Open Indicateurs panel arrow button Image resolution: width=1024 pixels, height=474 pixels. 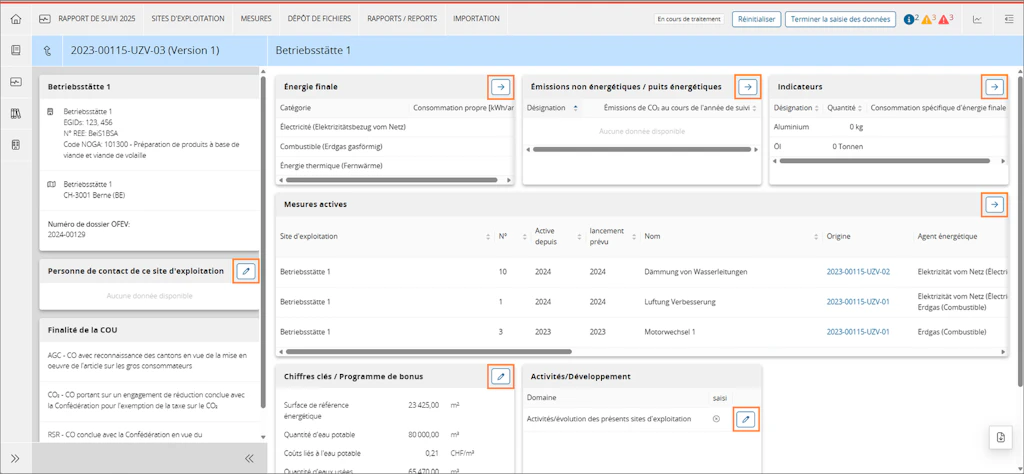[x=995, y=86]
